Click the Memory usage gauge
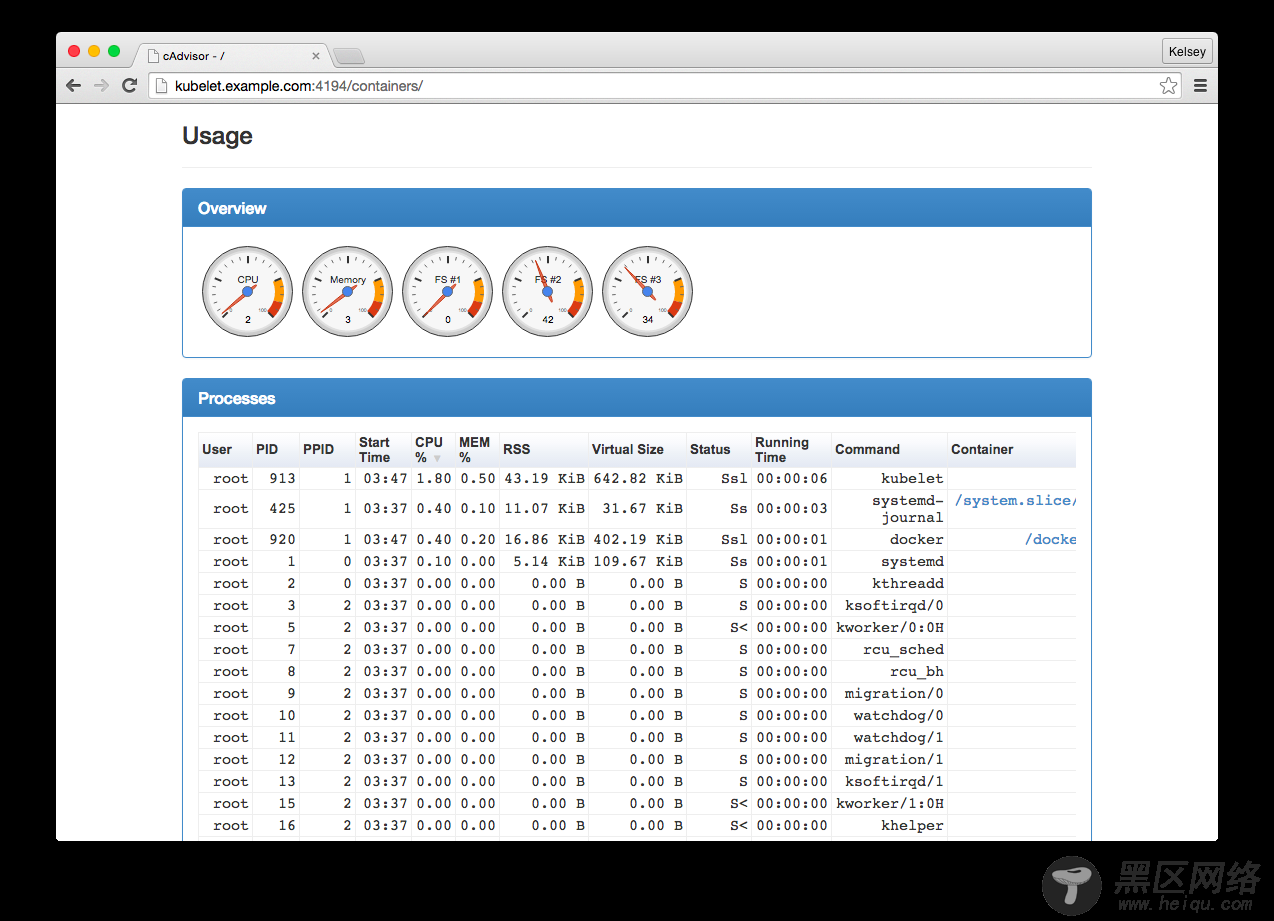This screenshot has width=1274, height=921. coord(347,291)
